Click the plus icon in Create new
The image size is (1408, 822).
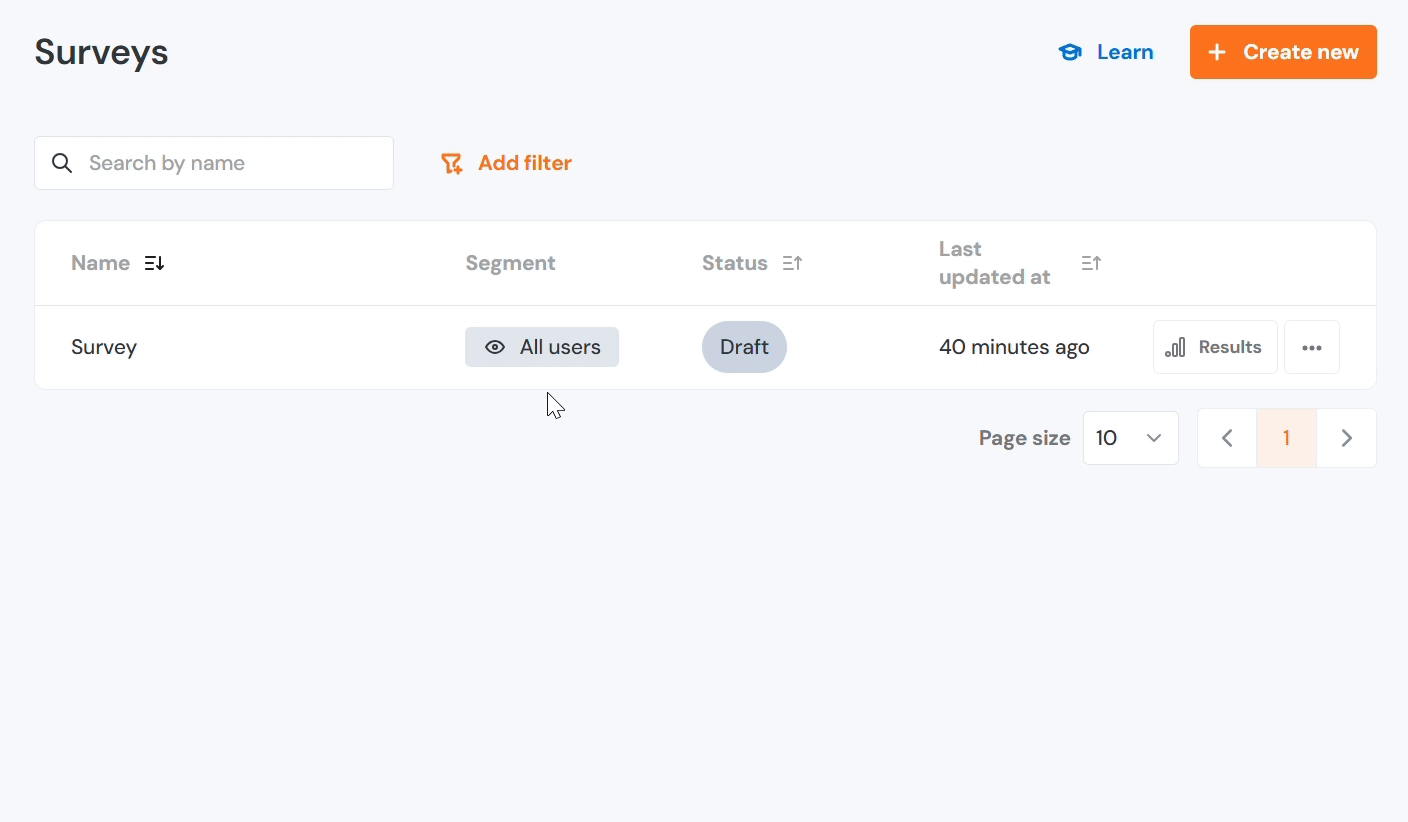click(1216, 52)
